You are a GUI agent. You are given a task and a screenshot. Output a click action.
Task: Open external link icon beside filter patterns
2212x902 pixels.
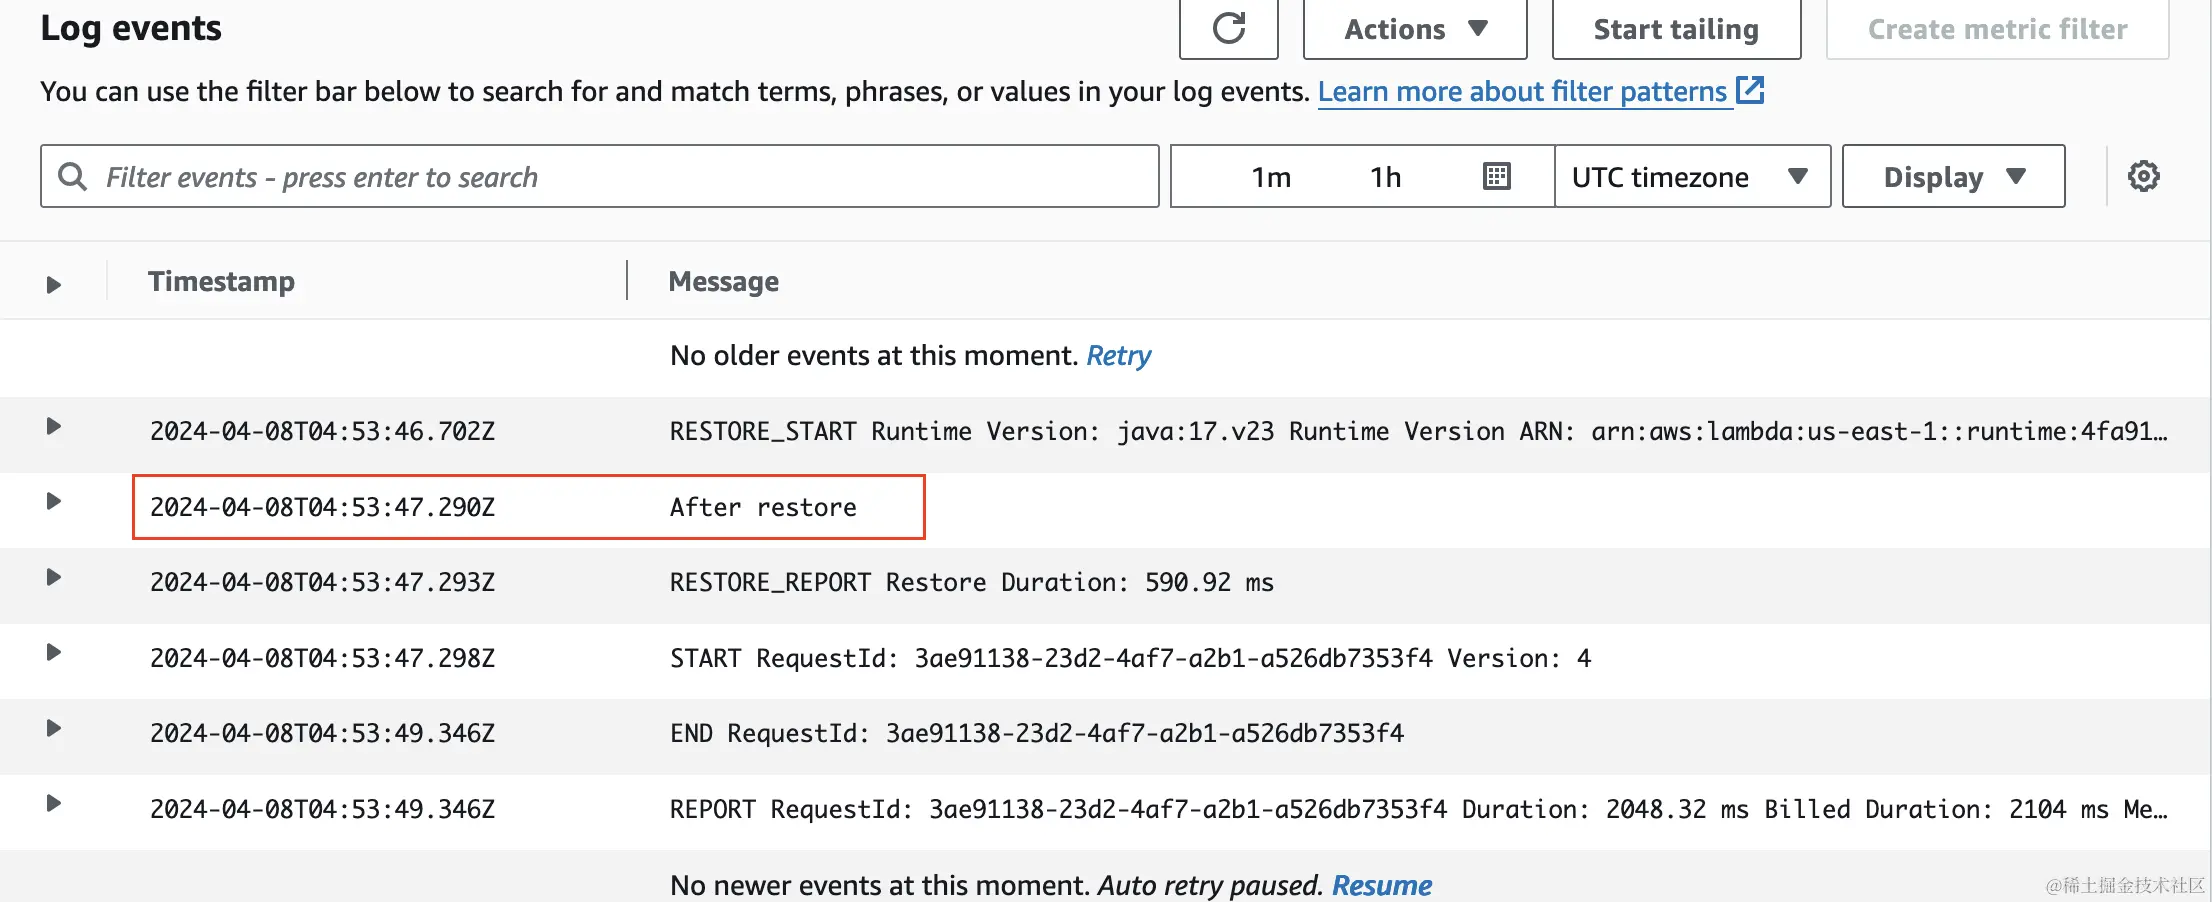[x=1750, y=90]
